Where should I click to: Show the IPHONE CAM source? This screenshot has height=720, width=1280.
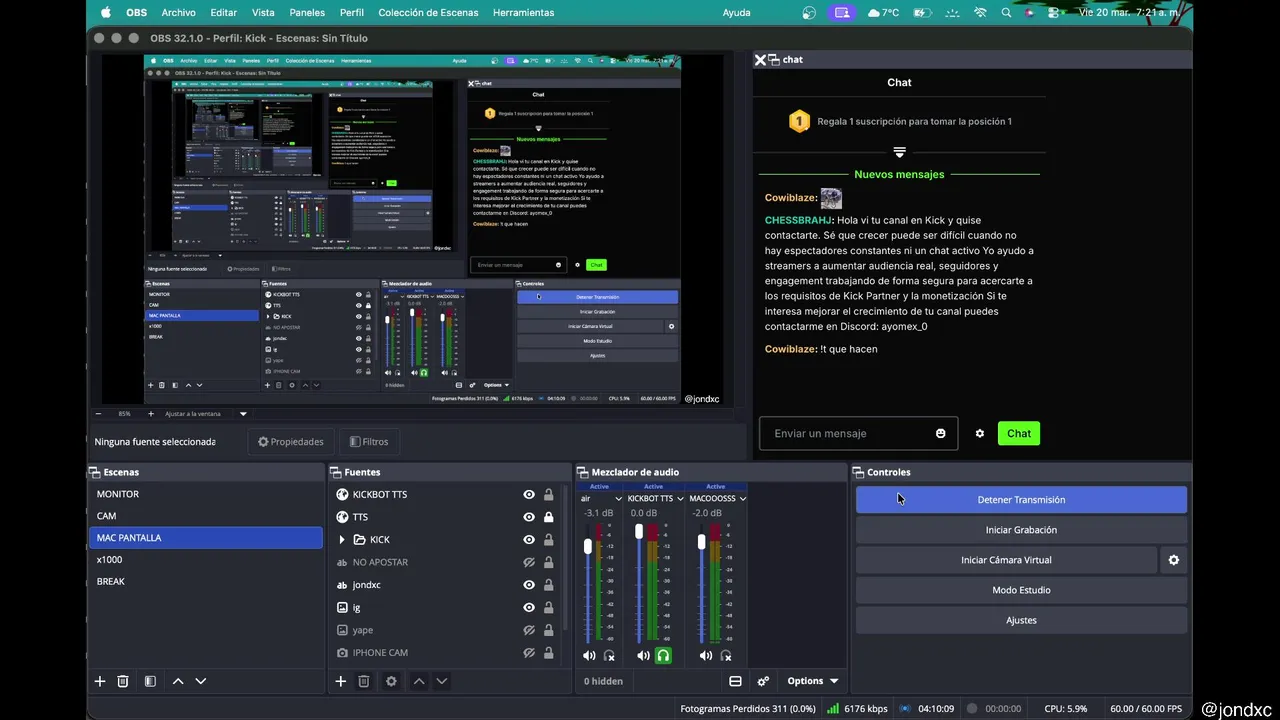[529, 652]
